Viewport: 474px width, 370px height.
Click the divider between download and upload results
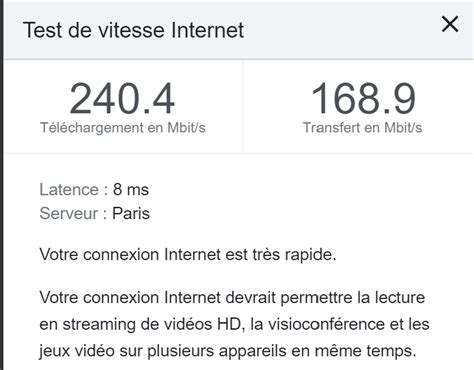click(x=243, y=106)
